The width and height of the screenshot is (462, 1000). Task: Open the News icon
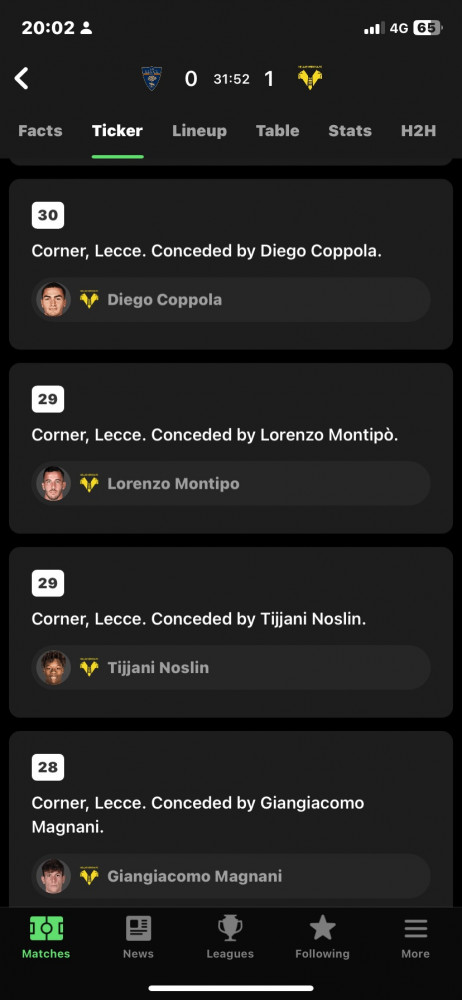138,928
